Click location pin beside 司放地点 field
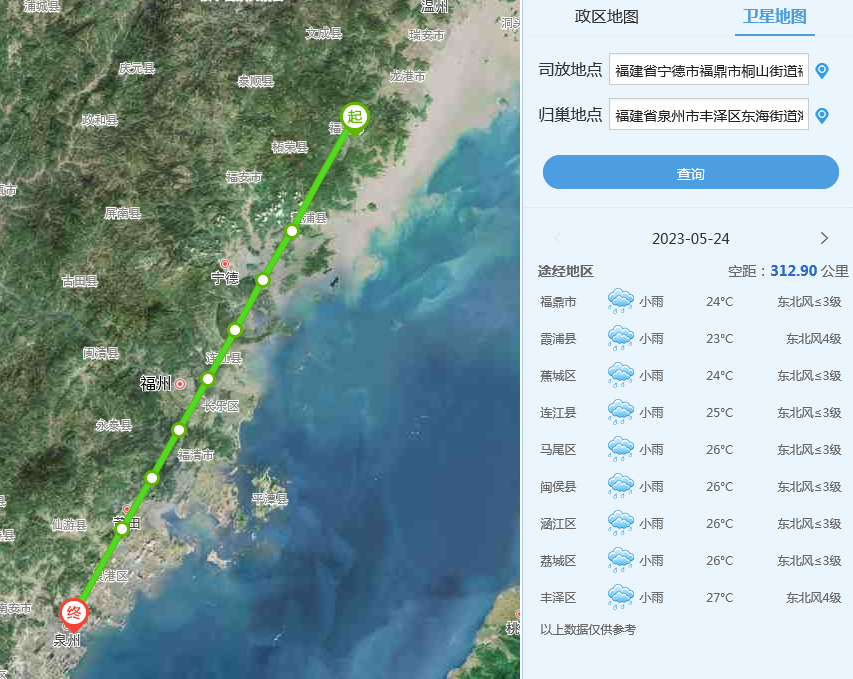The height and width of the screenshot is (679, 853). tap(822, 70)
